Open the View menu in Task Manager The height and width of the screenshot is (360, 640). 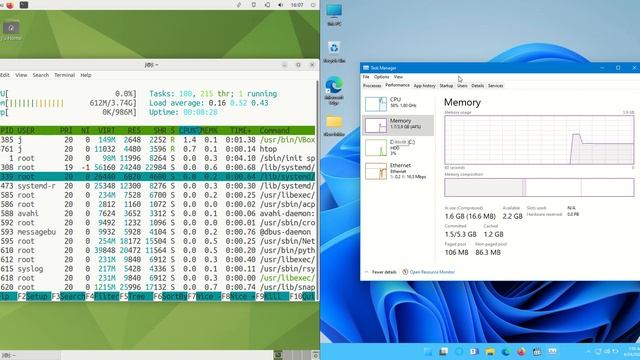[x=398, y=77]
